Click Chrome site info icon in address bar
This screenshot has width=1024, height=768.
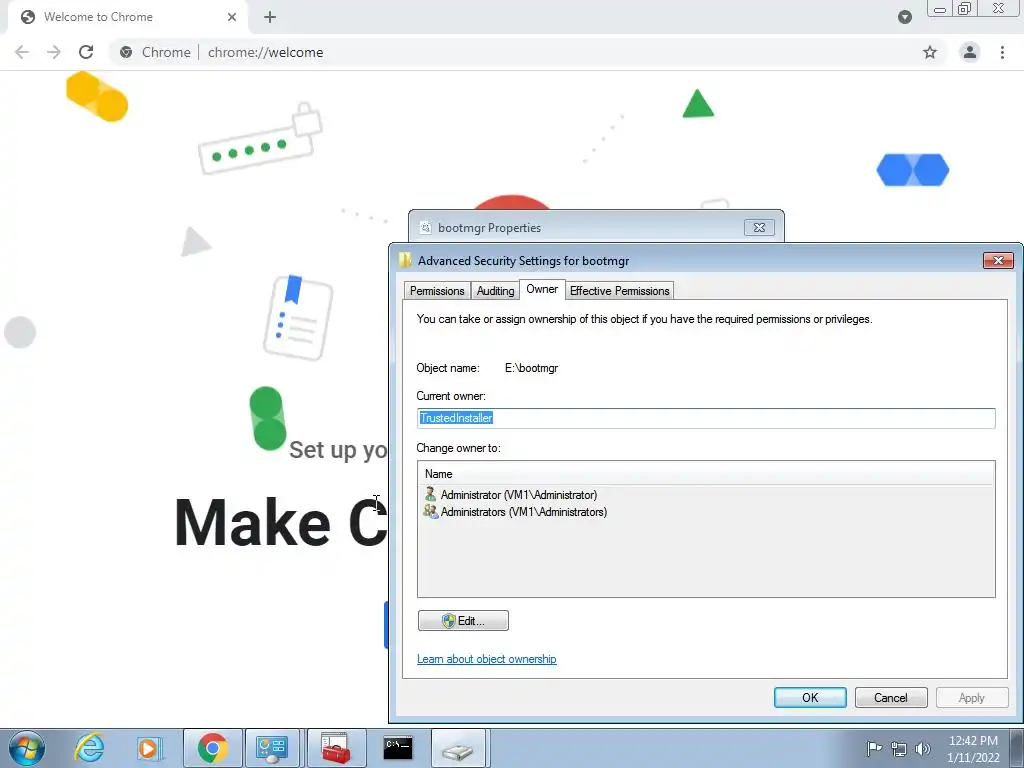click(126, 52)
